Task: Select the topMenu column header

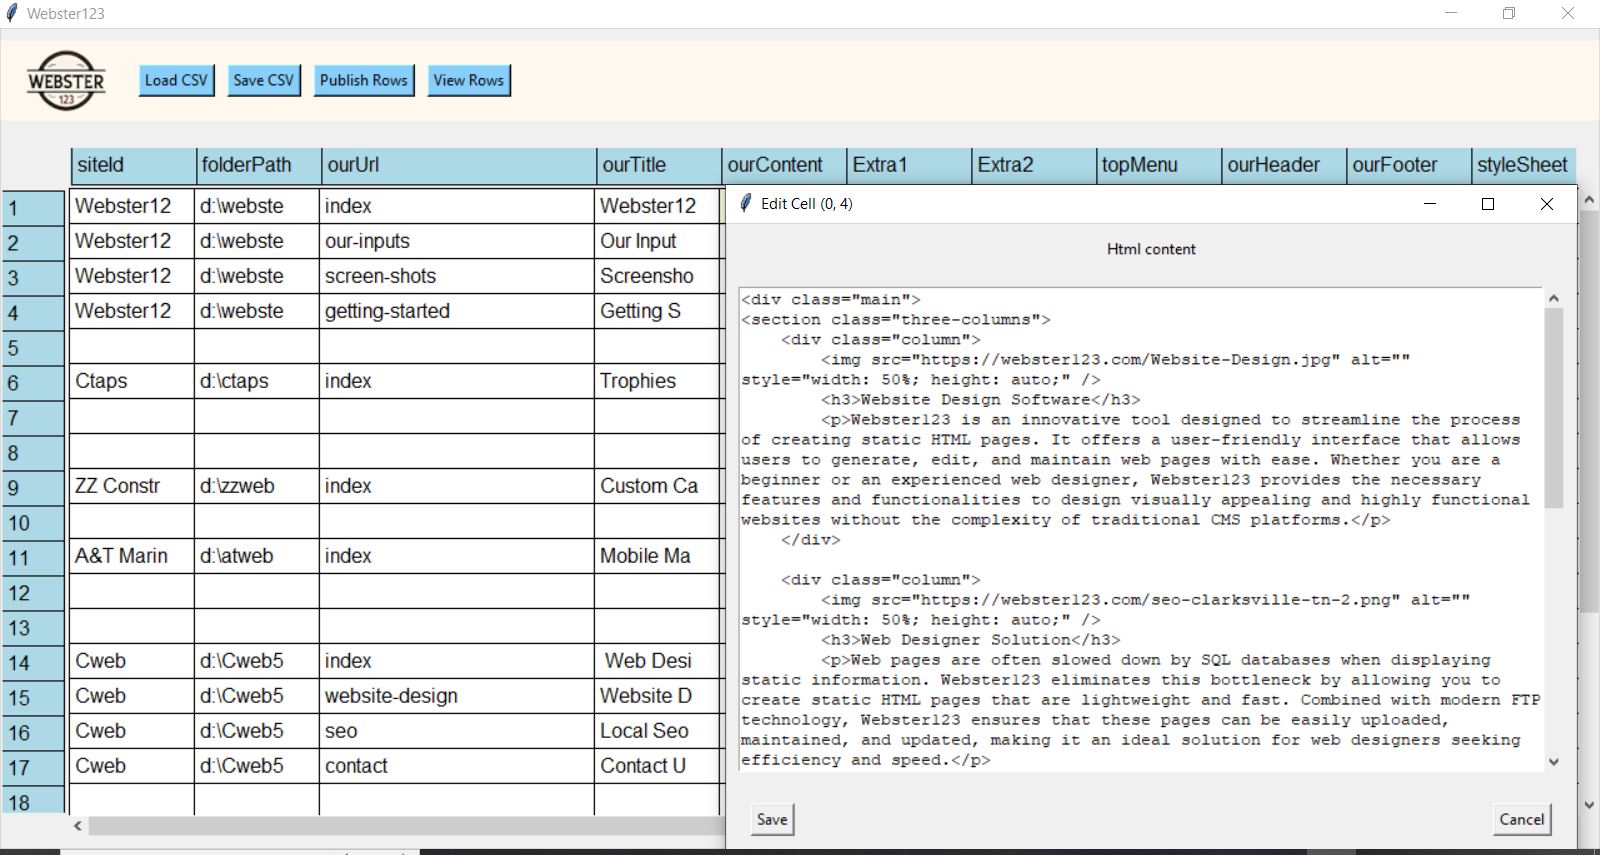Action: coord(1159,166)
